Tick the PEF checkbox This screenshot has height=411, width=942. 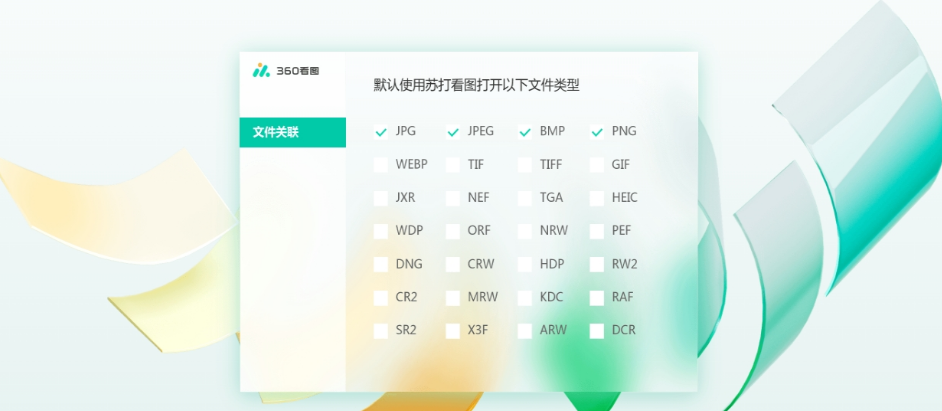pos(597,231)
